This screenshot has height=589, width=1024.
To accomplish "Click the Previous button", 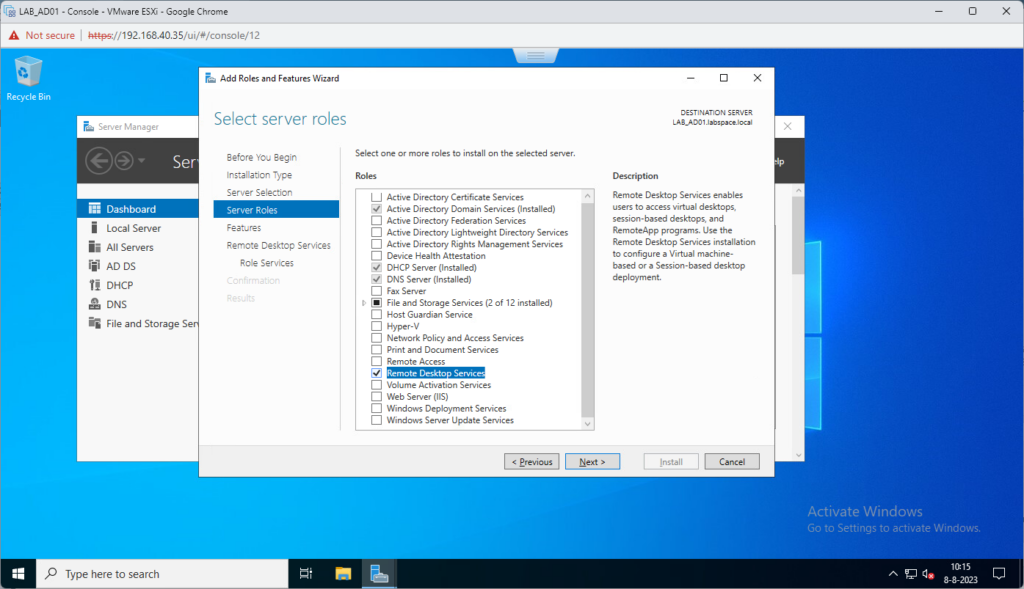I will point(532,462).
